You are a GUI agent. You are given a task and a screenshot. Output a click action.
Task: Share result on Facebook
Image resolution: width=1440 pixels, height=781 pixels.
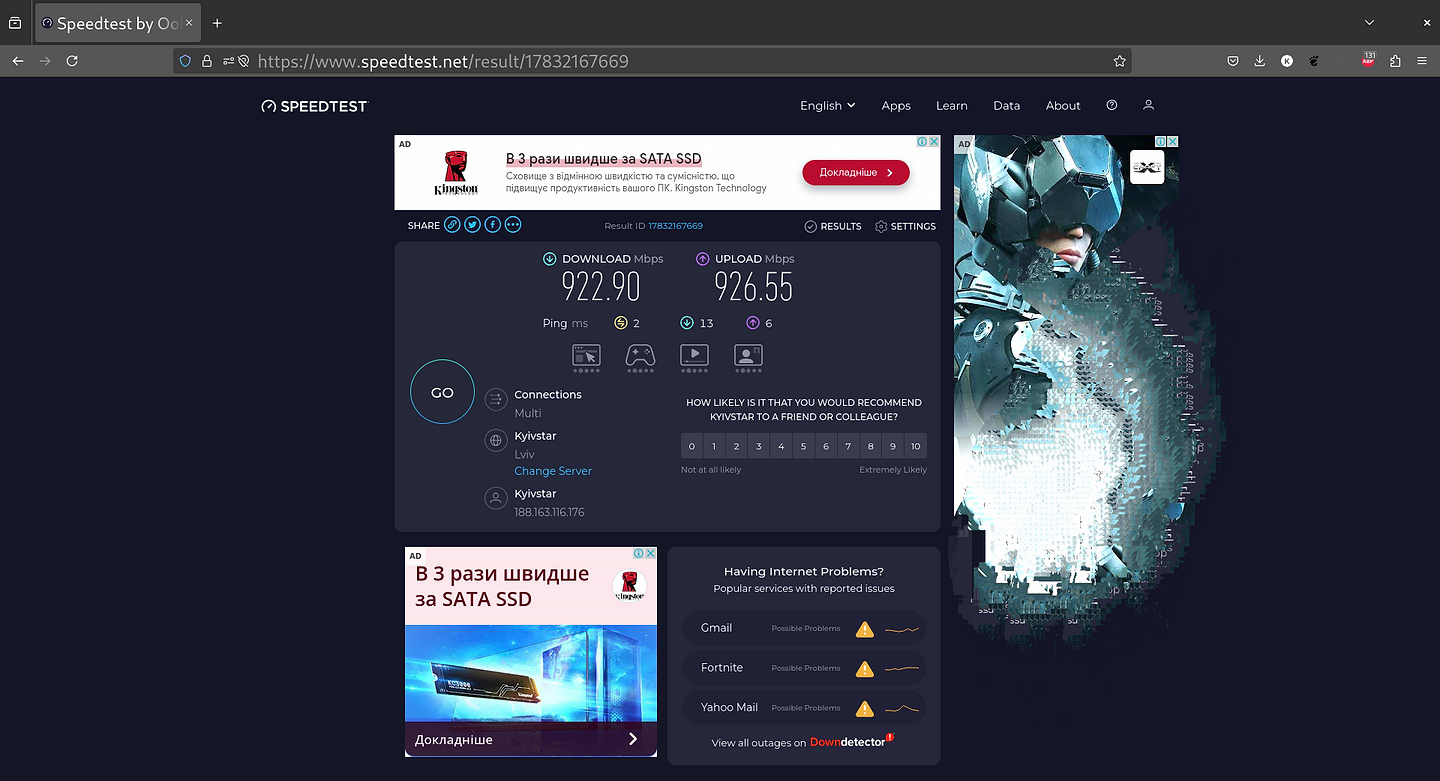pos(493,225)
